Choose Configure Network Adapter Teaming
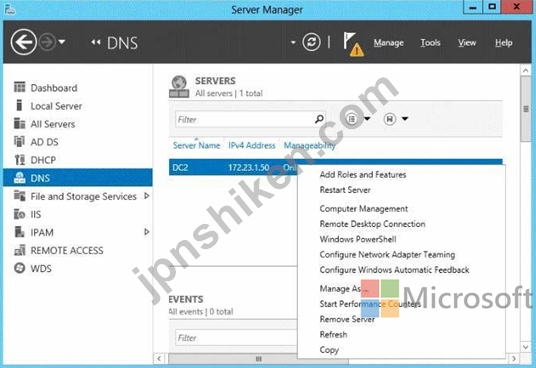536x368 pixels. 387,255
